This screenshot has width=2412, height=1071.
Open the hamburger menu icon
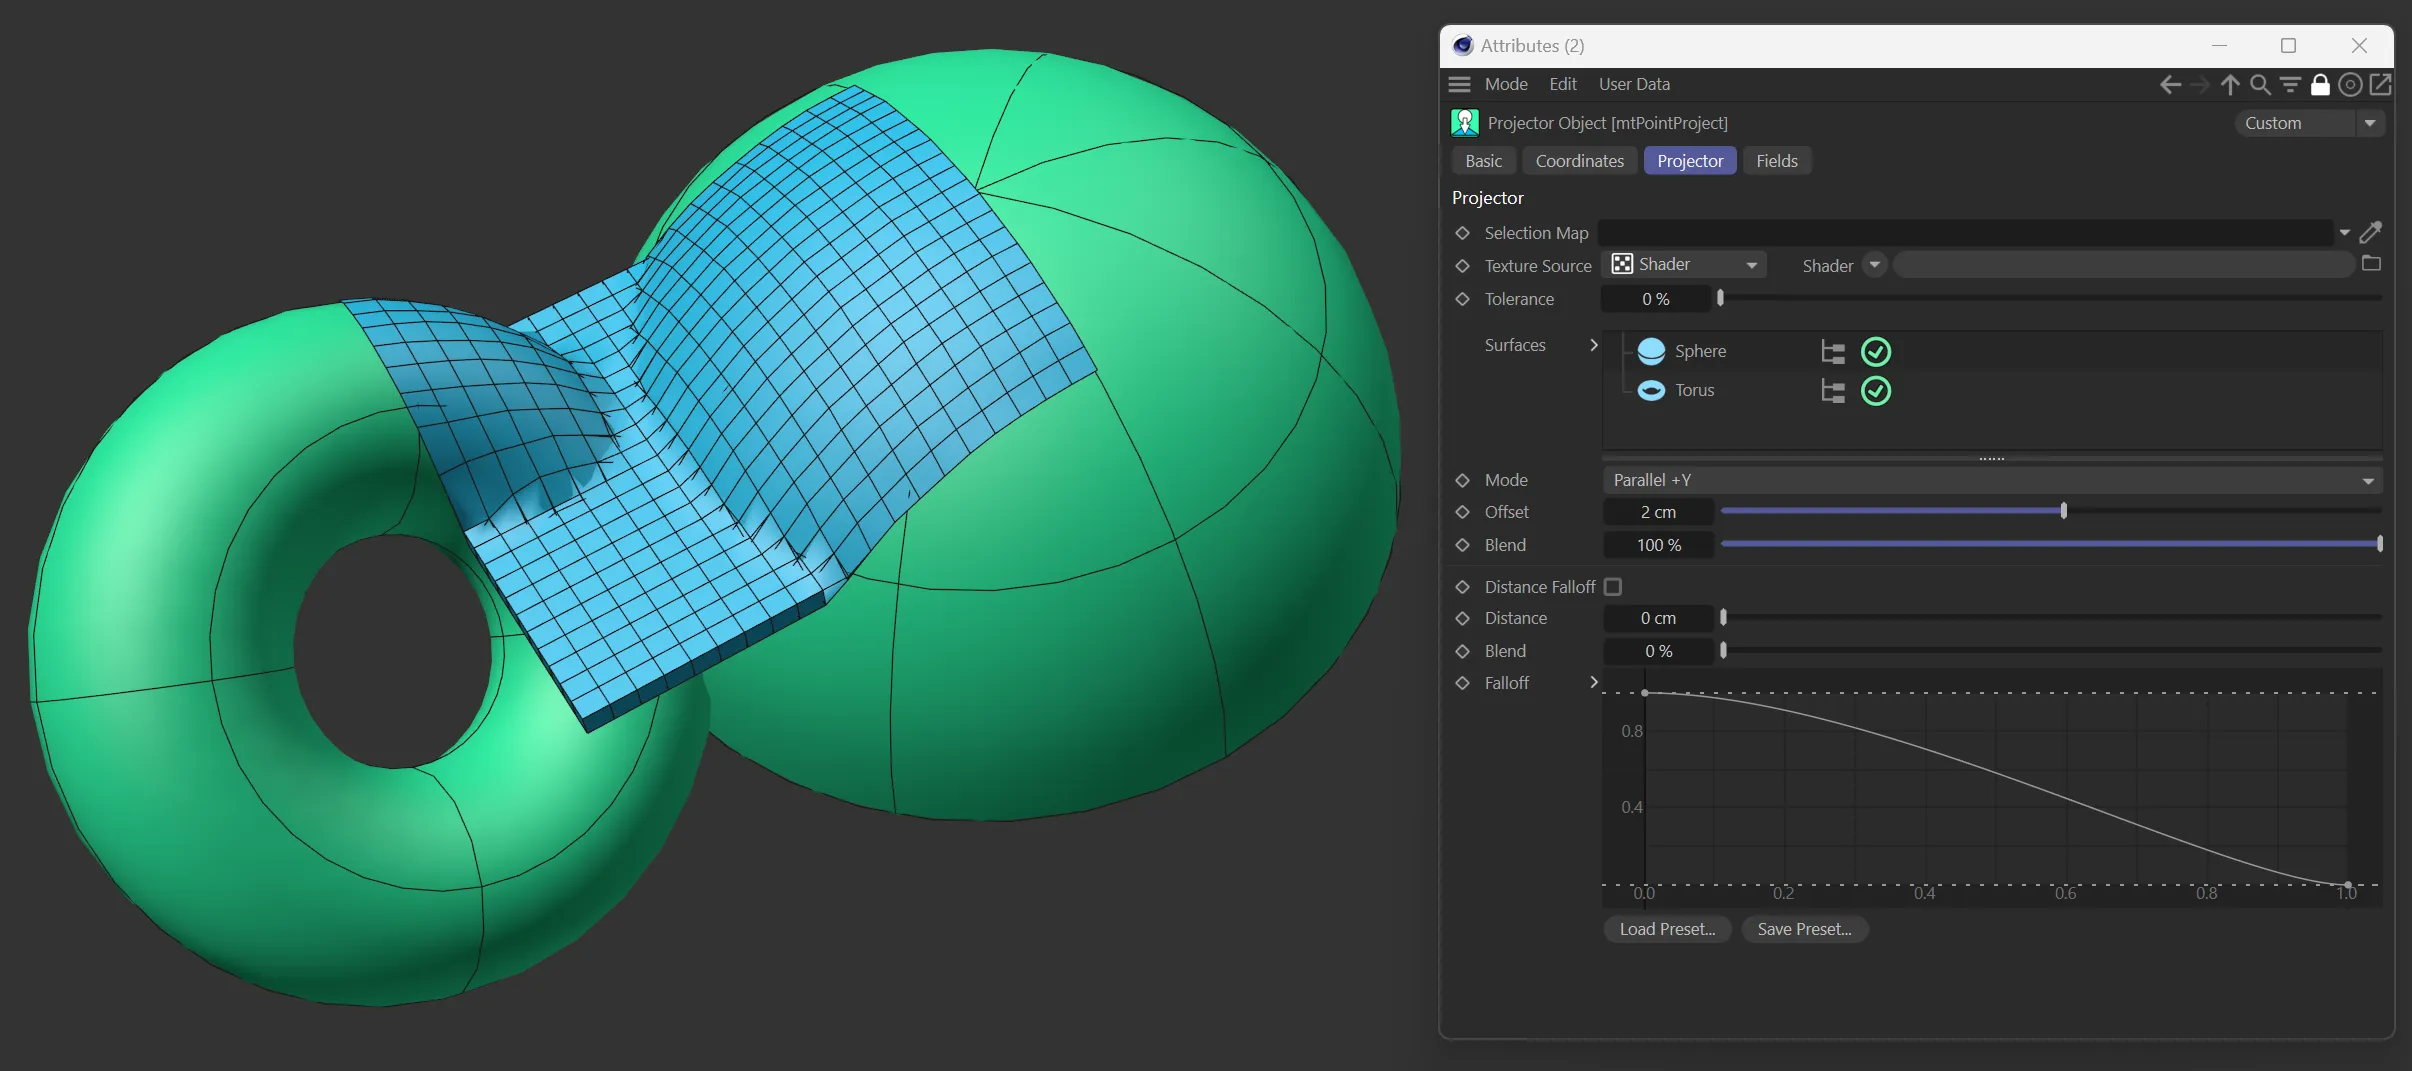pyautogui.click(x=1460, y=85)
